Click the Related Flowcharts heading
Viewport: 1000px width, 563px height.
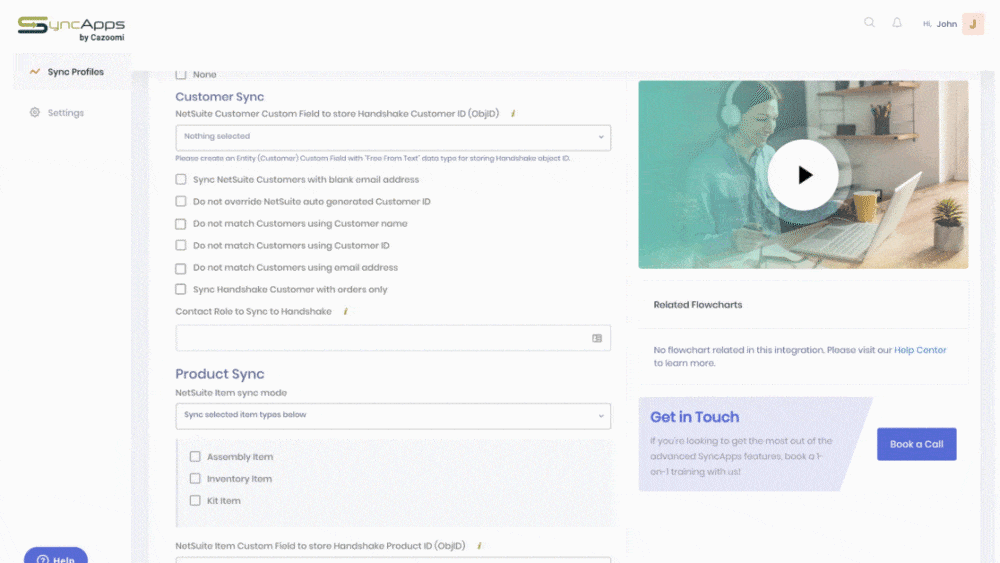(x=698, y=305)
